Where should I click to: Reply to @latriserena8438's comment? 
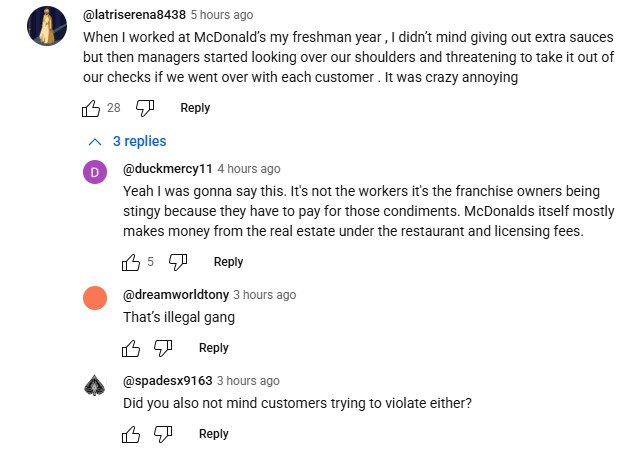[195, 108]
